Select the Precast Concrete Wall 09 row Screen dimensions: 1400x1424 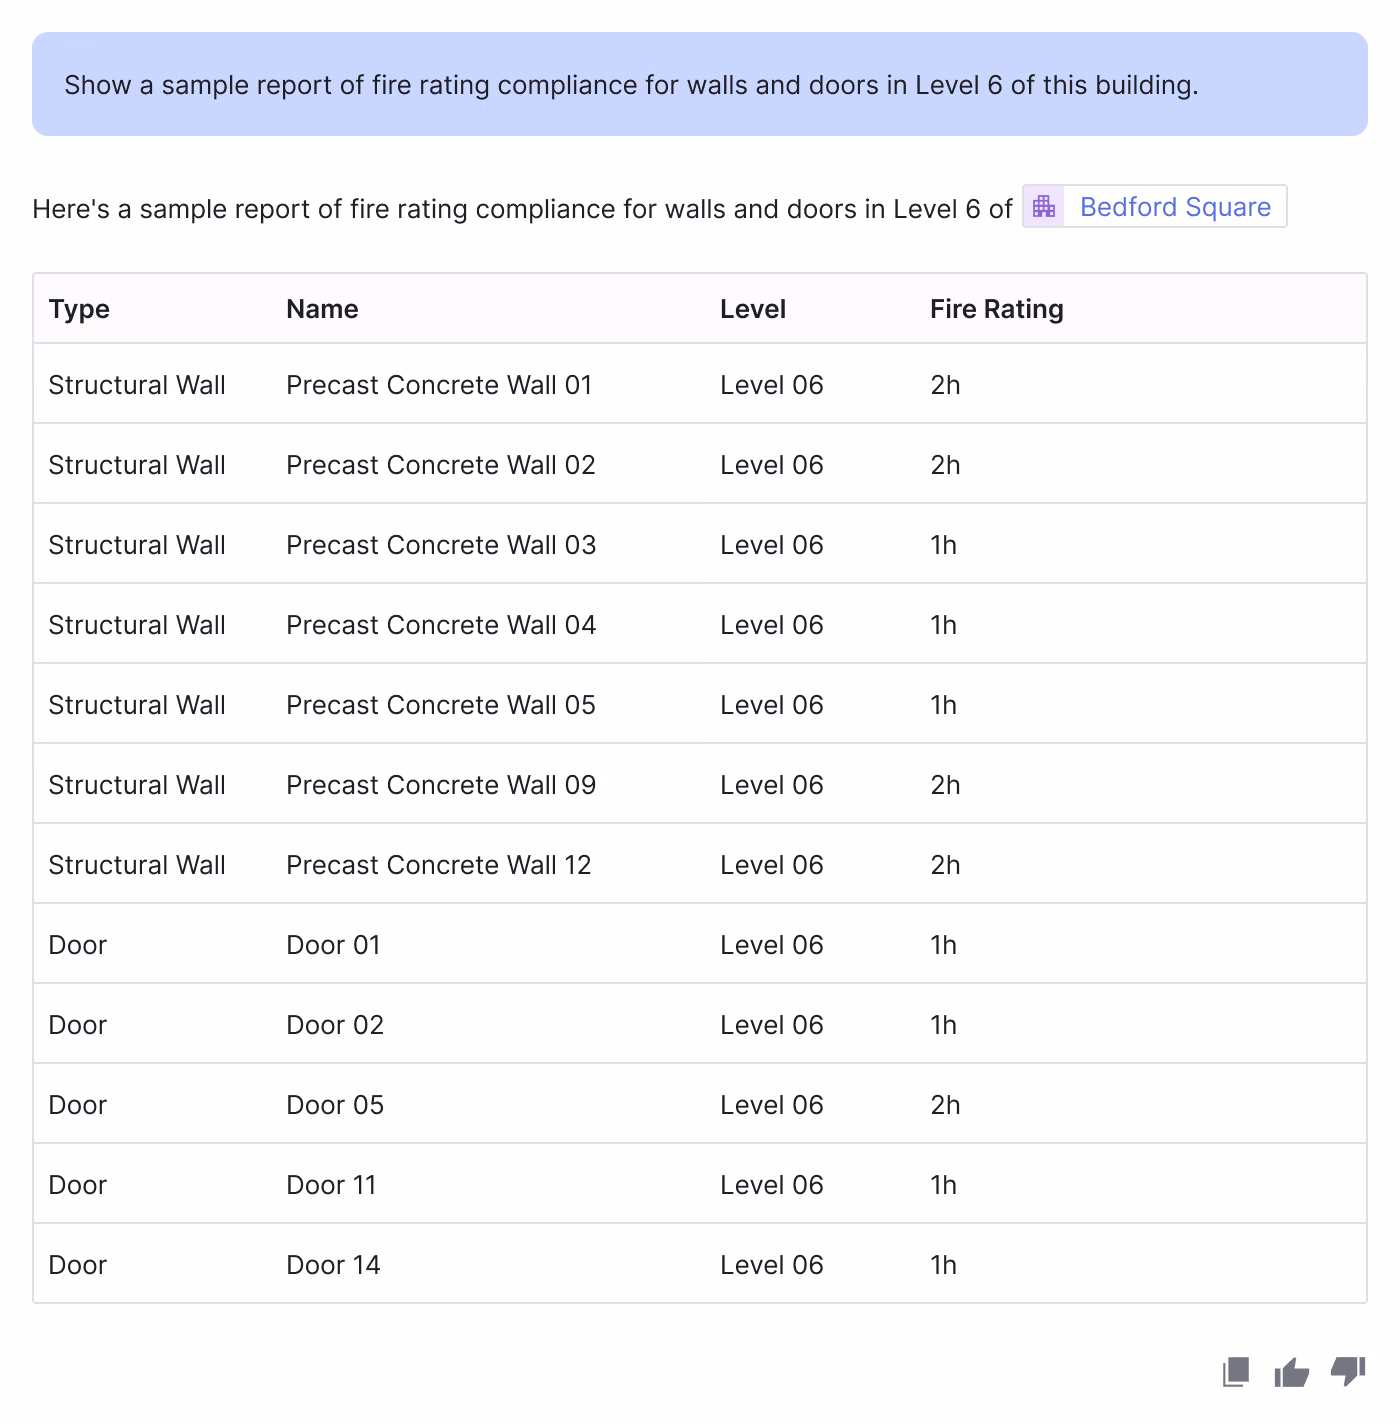[700, 784]
